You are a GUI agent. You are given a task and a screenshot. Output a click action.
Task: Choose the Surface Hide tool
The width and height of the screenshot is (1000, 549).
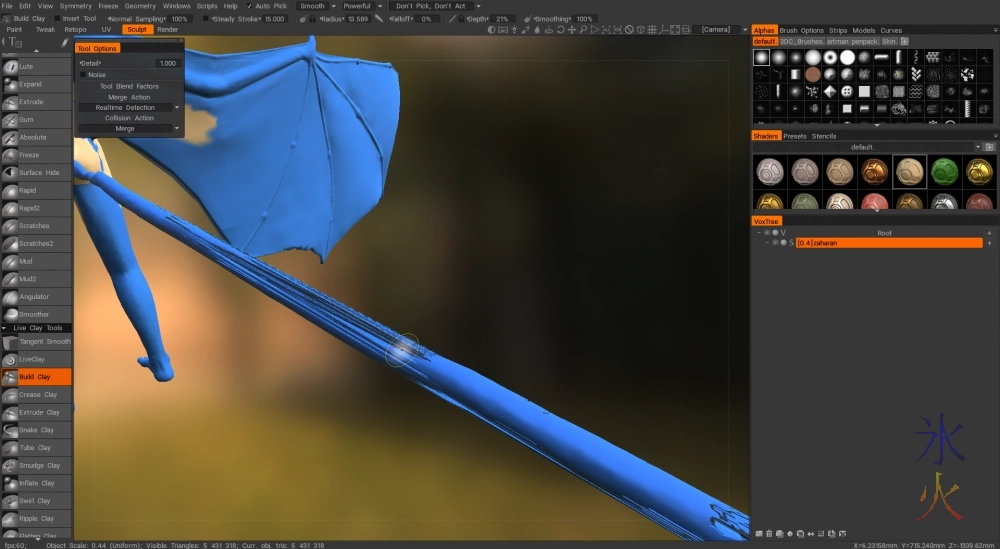[x=36, y=173]
